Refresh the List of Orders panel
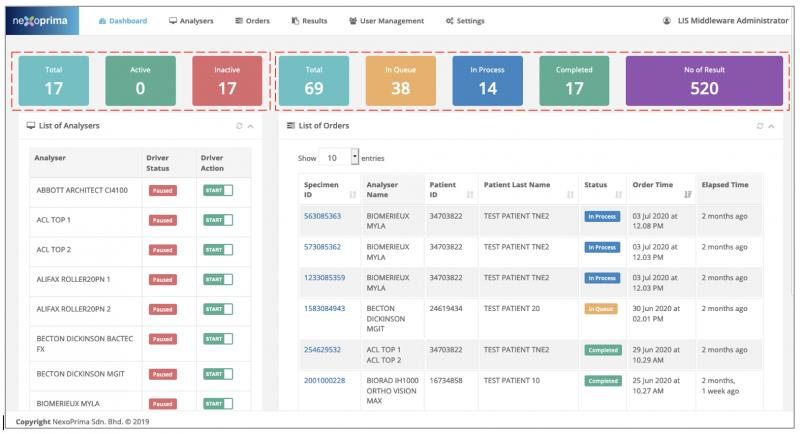This screenshot has height=434, width=800. click(x=760, y=126)
